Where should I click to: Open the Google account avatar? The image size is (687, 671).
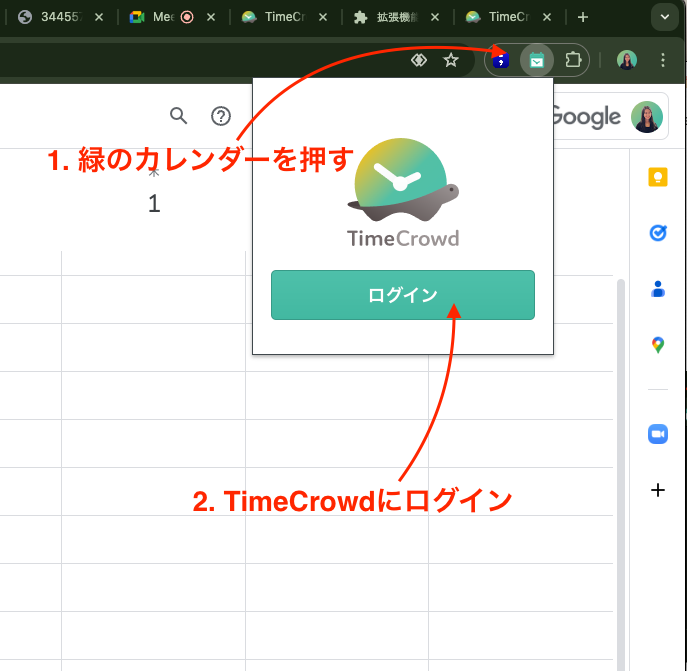(x=647, y=117)
